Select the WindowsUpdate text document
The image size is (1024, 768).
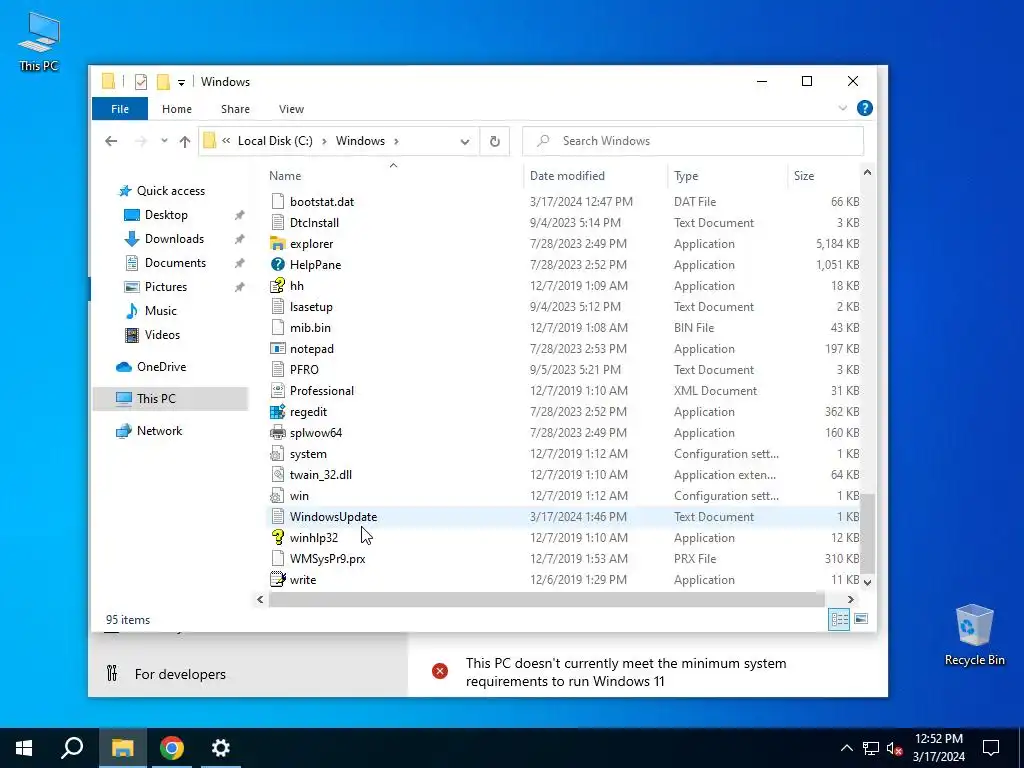[x=564, y=517]
